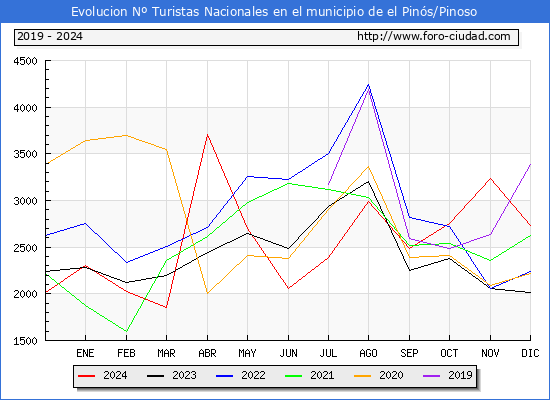Select the 2020 legend label
550x400 pixels.
tap(391, 375)
